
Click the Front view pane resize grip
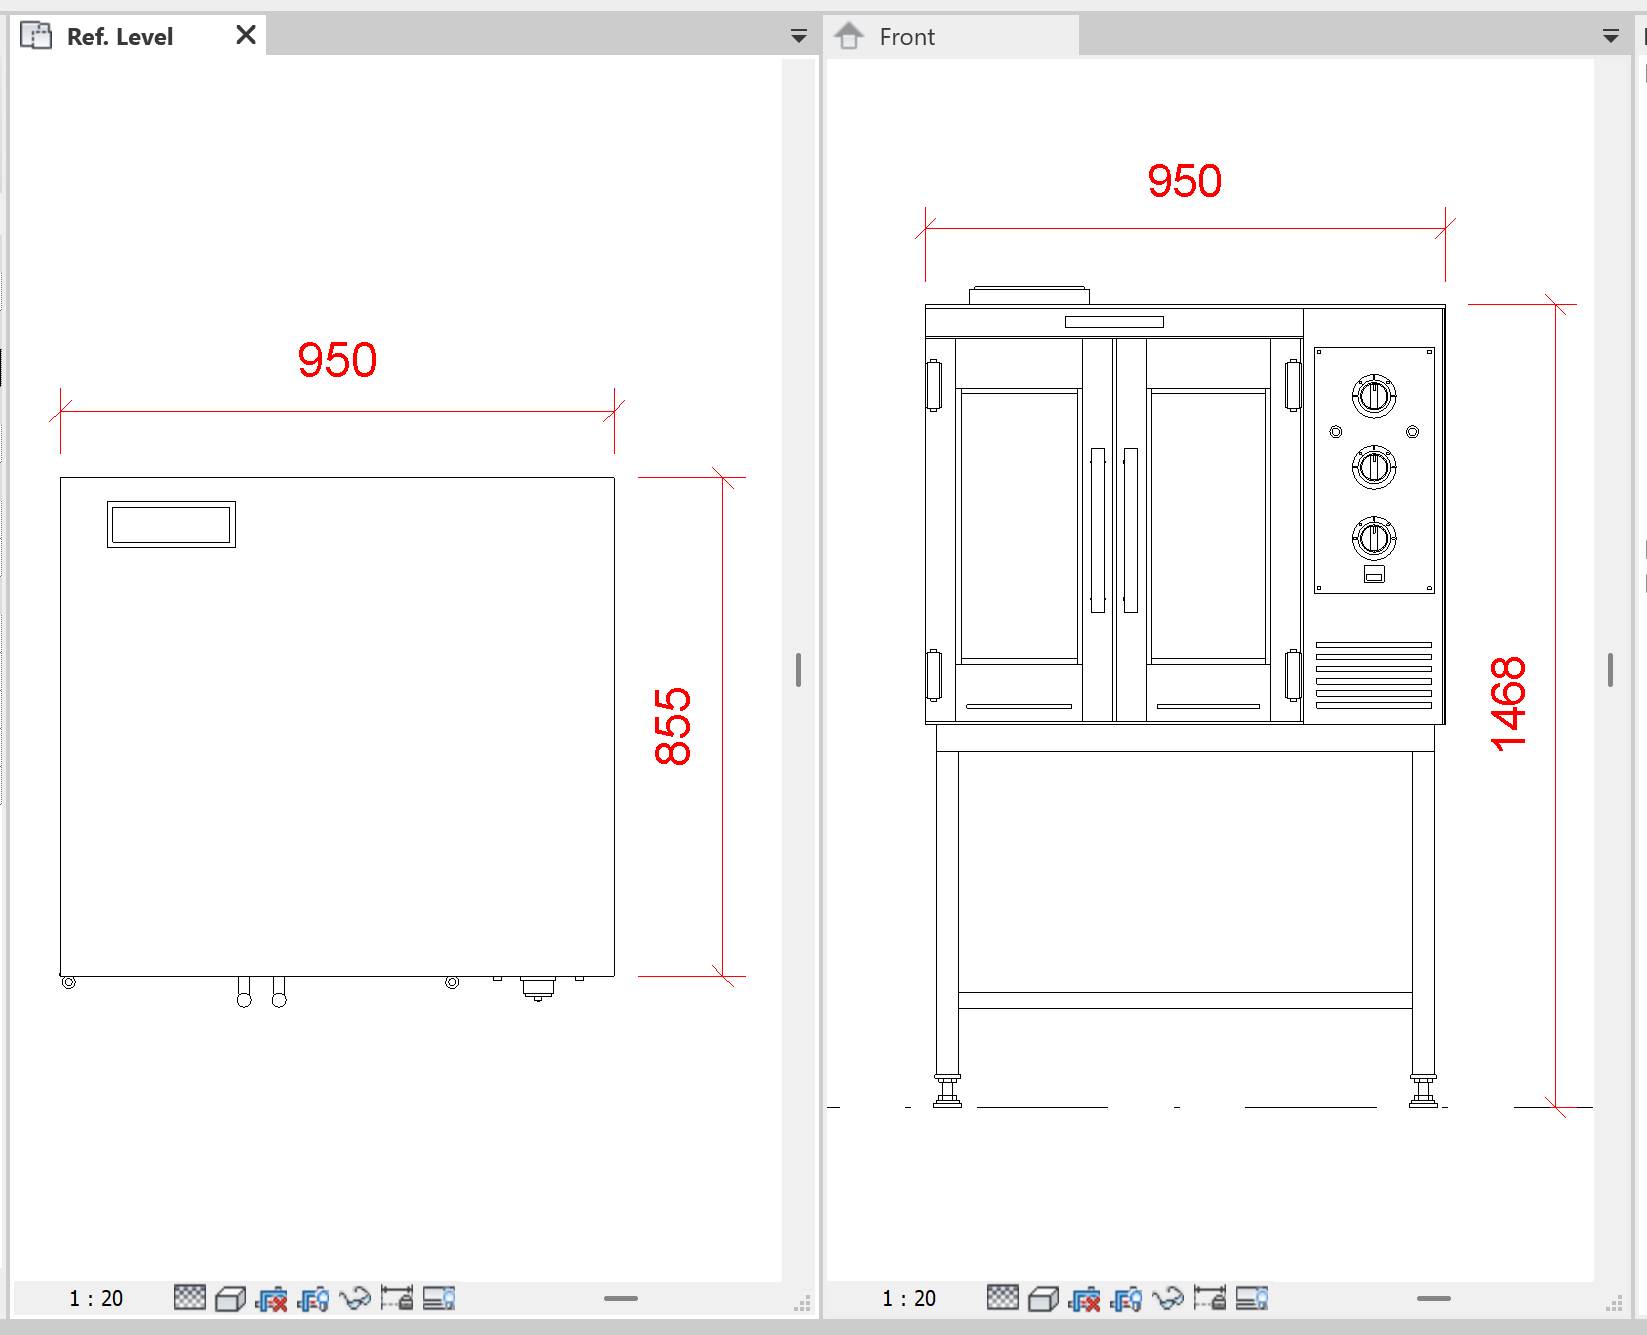1614,1303
